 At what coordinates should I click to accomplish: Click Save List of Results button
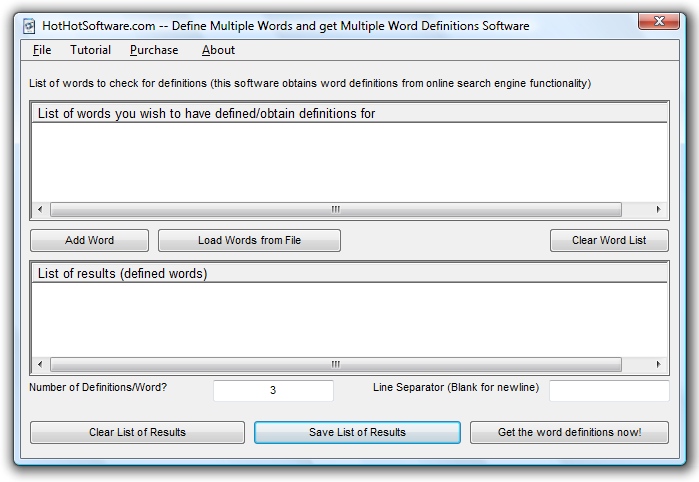tap(357, 433)
